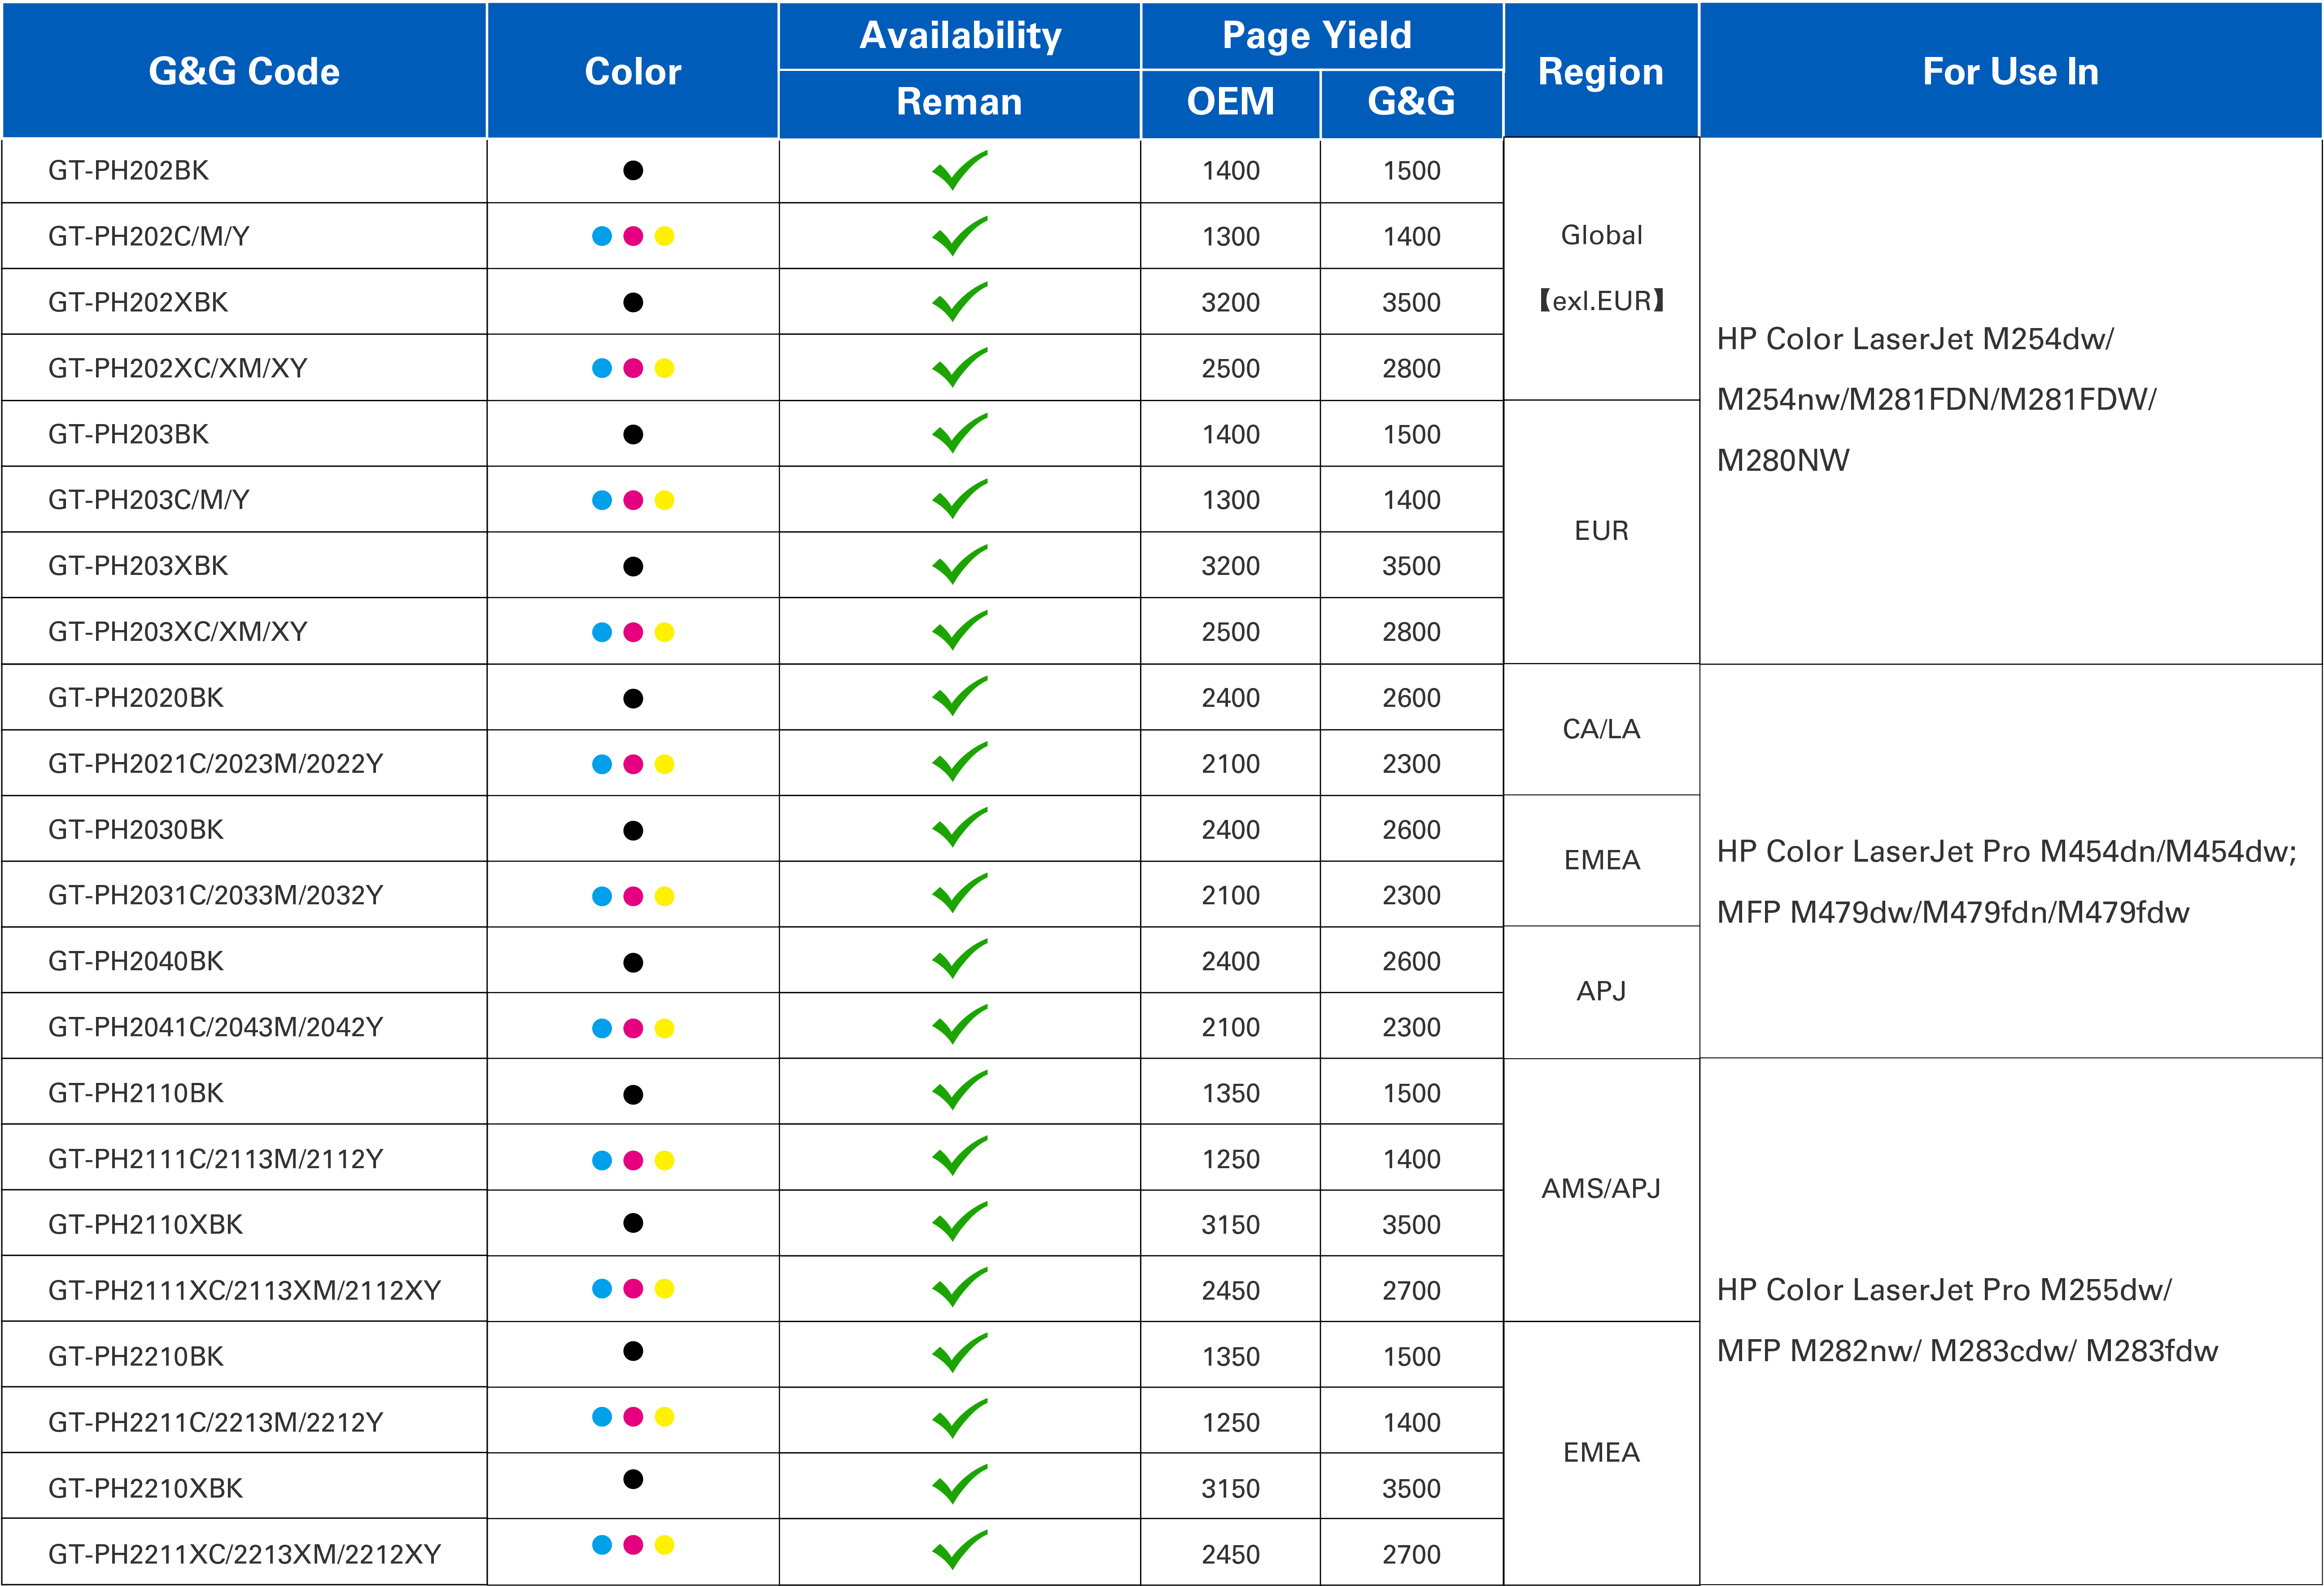Click magenta dot for GT-PH203XC/XM/XY
This screenshot has height=1586, width=2324.
click(x=633, y=632)
